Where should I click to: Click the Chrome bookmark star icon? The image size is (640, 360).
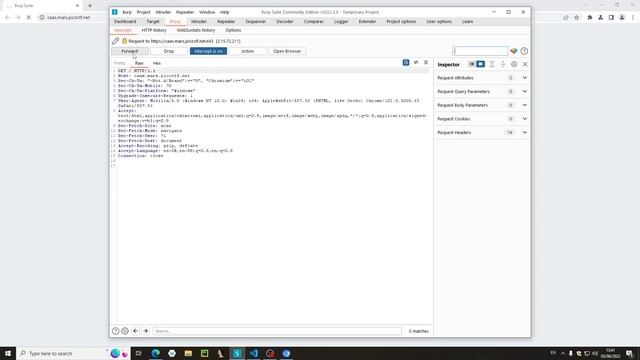coord(577,18)
